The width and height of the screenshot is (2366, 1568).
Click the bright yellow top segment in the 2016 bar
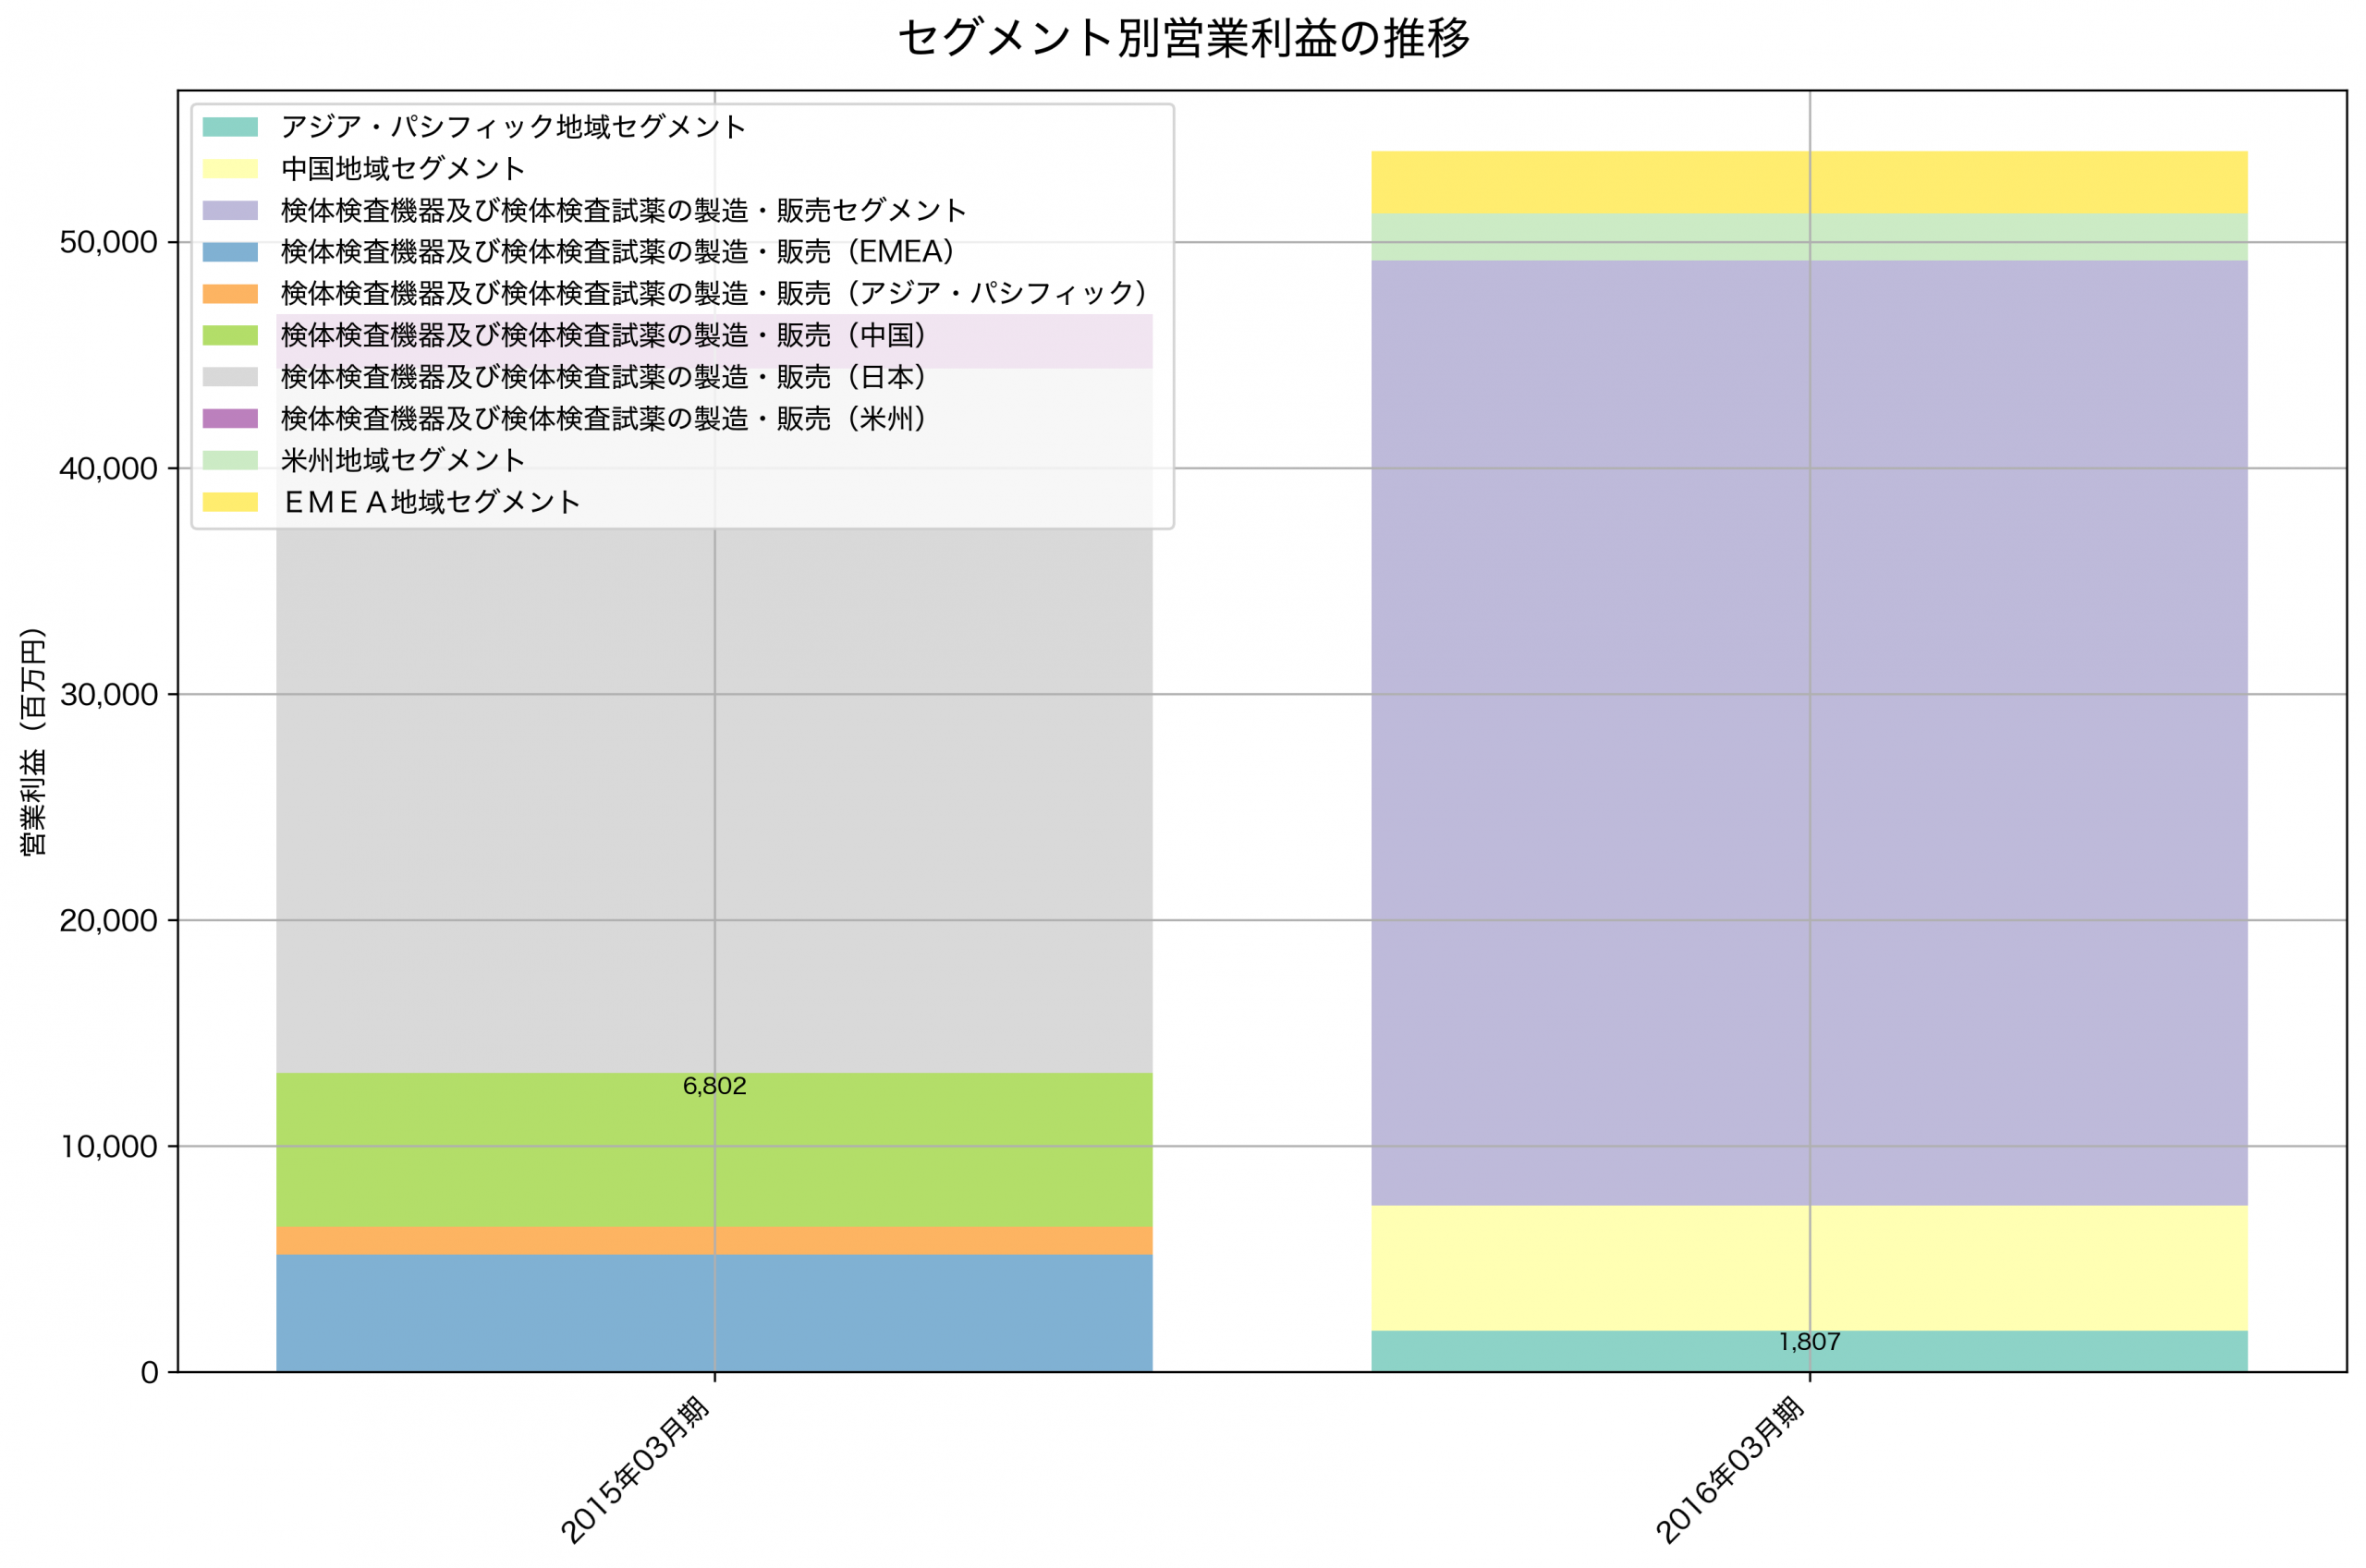(1809, 183)
